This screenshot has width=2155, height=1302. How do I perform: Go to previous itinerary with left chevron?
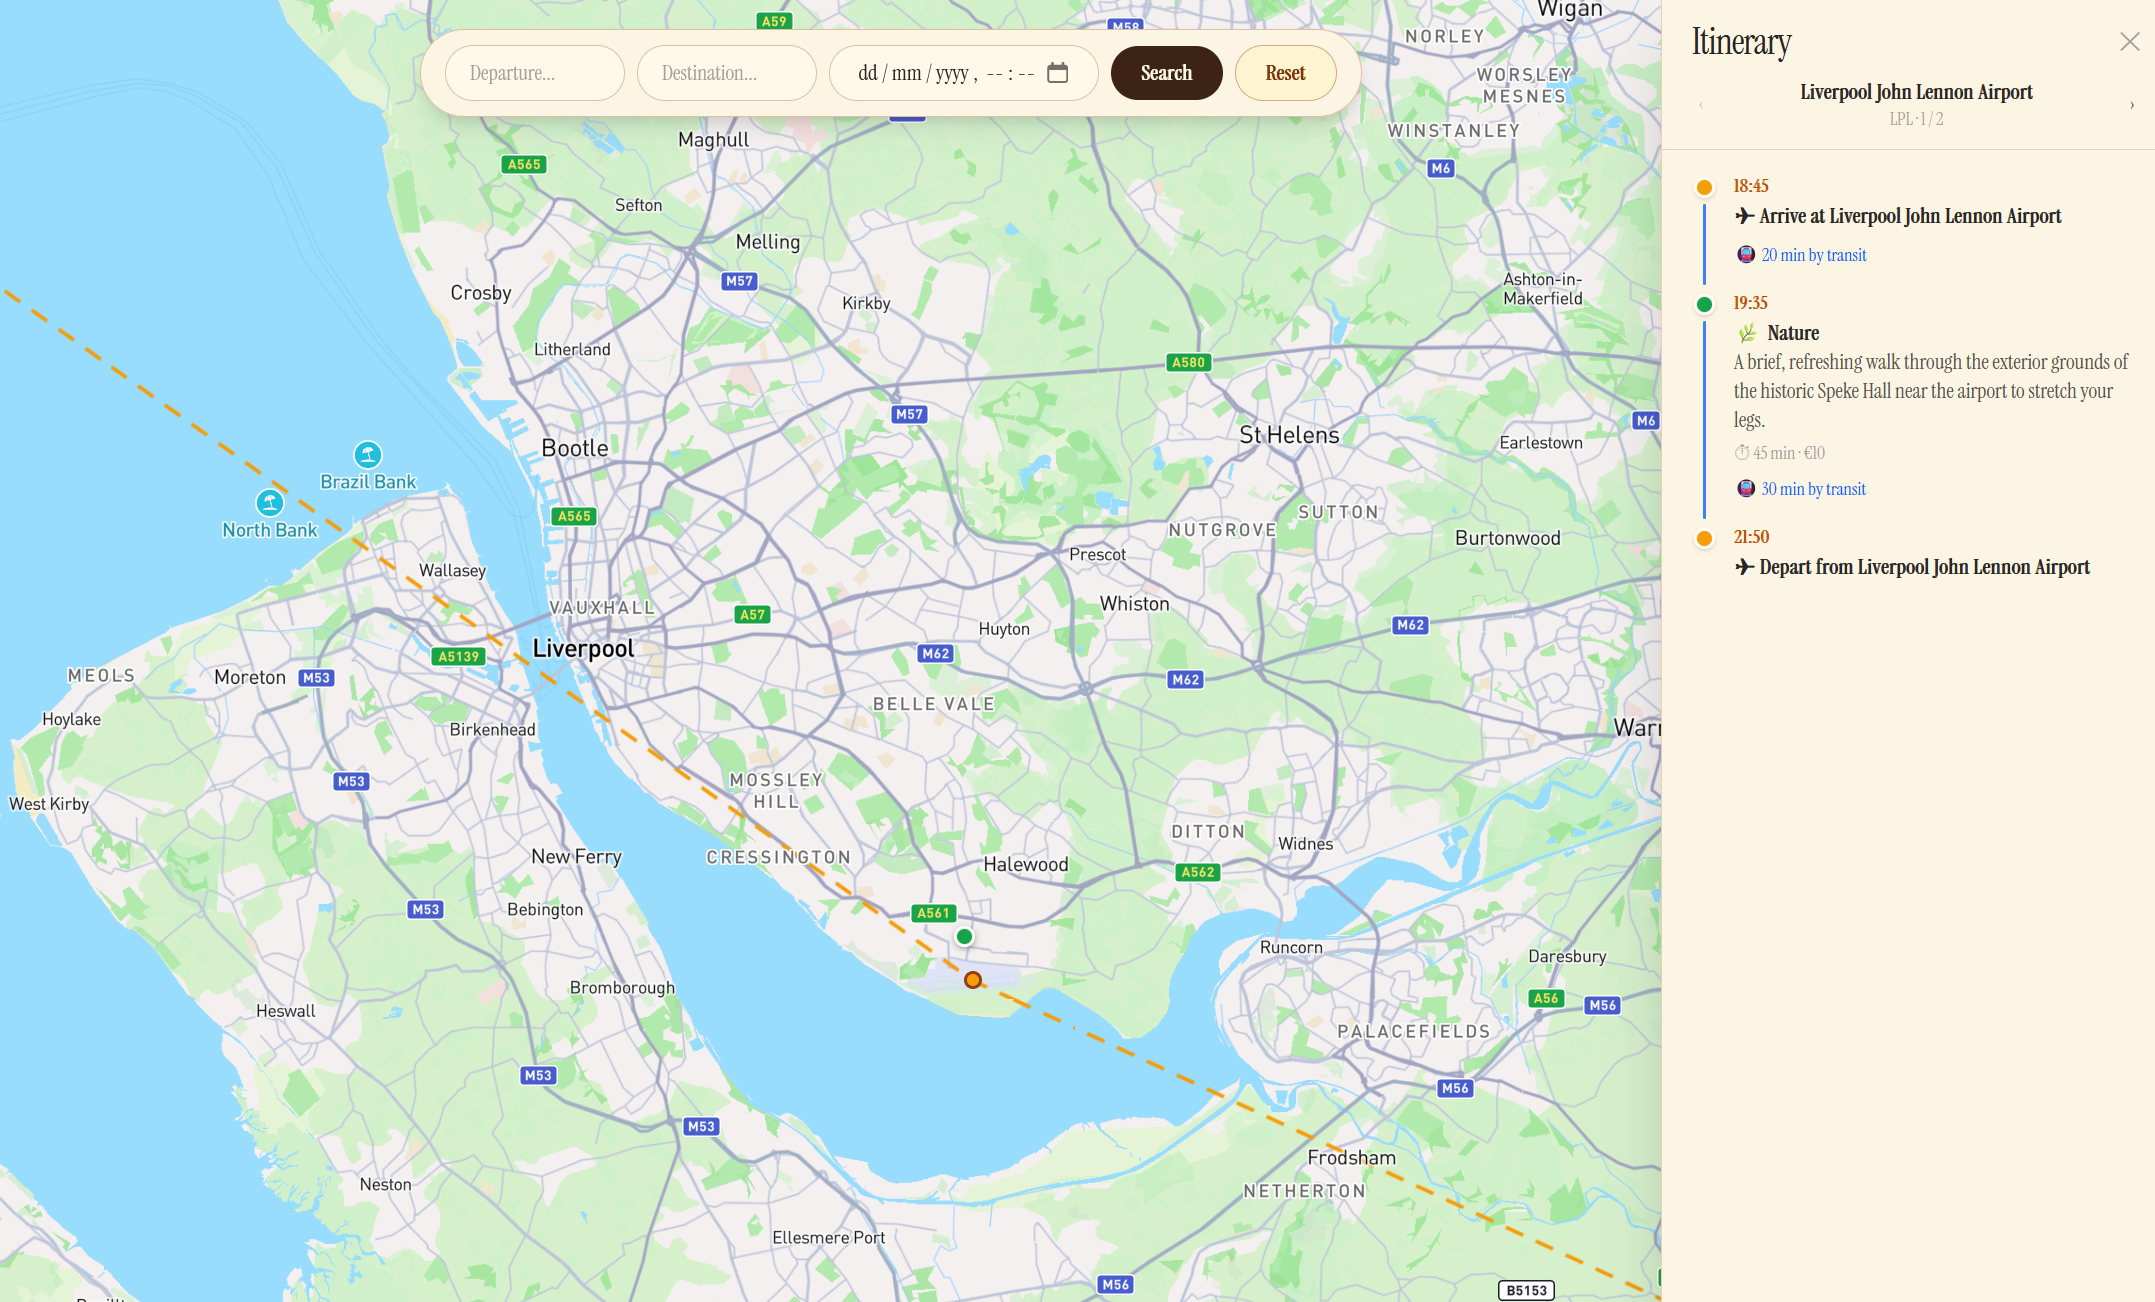[x=1701, y=105]
